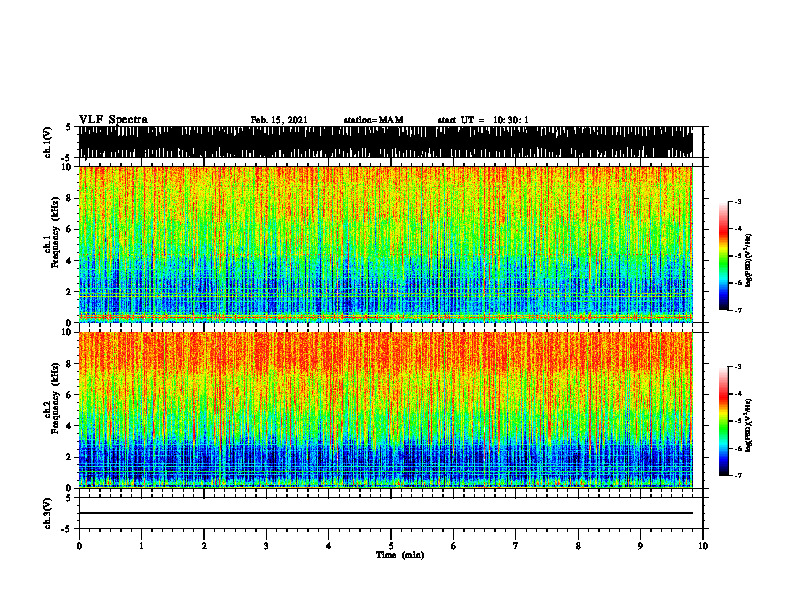
Task: Click the ch.1(V) waveform strip at top
Action: [x=385, y=142]
